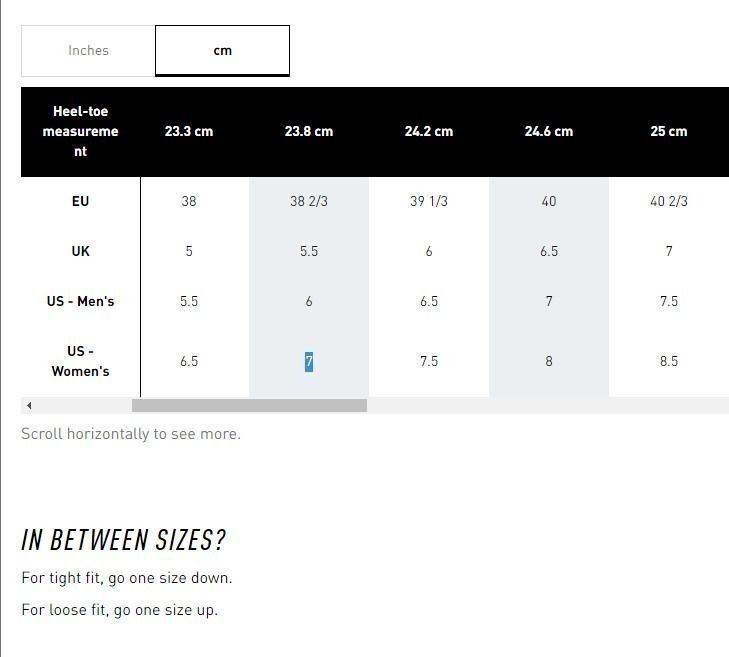Click the Heel-toe measurement header cell
729x657 pixels.
point(80,132)
